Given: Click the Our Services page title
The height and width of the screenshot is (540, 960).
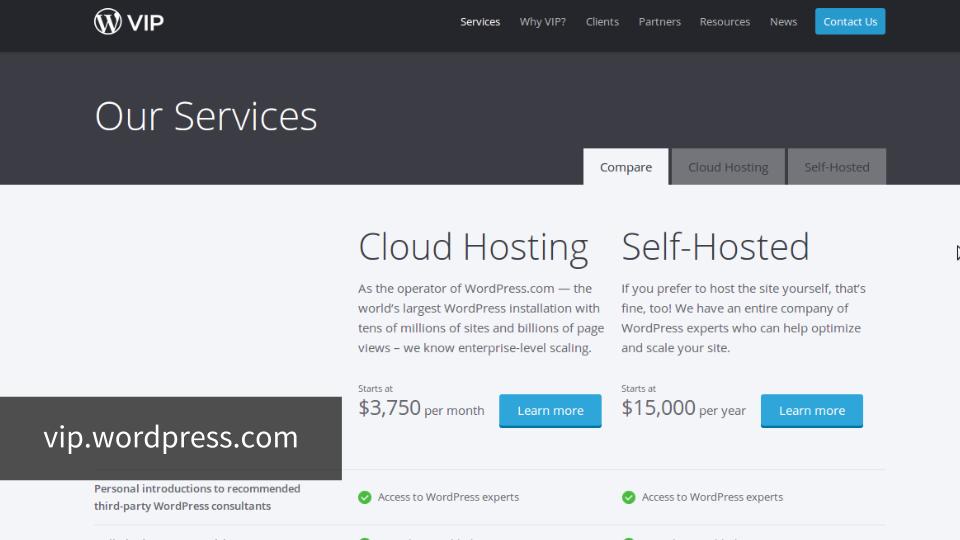Looking at the screenshot, I should pyautogui.click(x=206, y=116).
